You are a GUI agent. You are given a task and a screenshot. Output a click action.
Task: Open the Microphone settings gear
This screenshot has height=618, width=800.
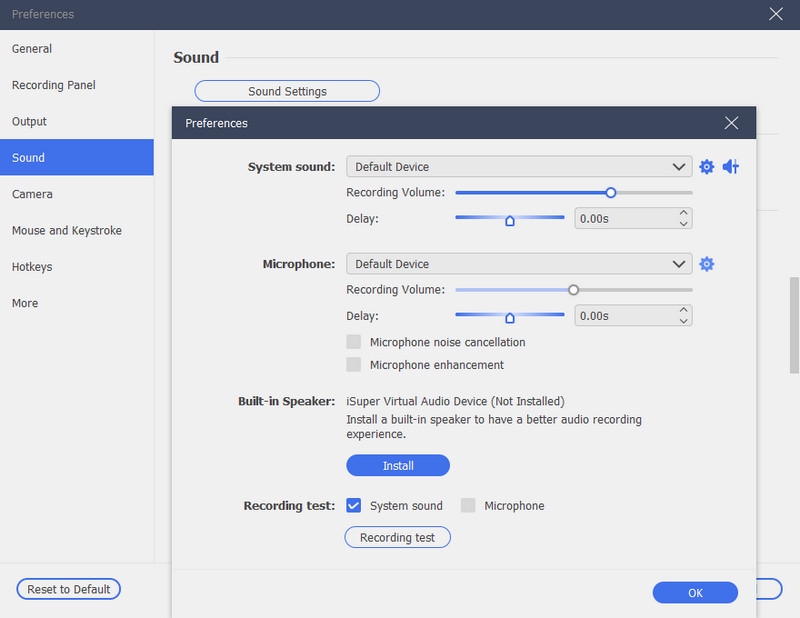click(x=707, y=263)
